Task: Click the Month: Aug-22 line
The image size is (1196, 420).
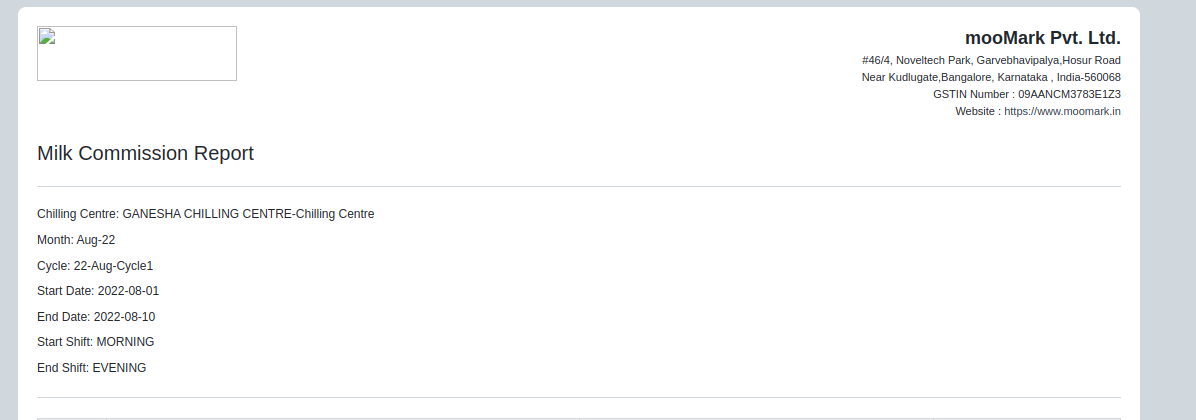Action: click(76, 240)
